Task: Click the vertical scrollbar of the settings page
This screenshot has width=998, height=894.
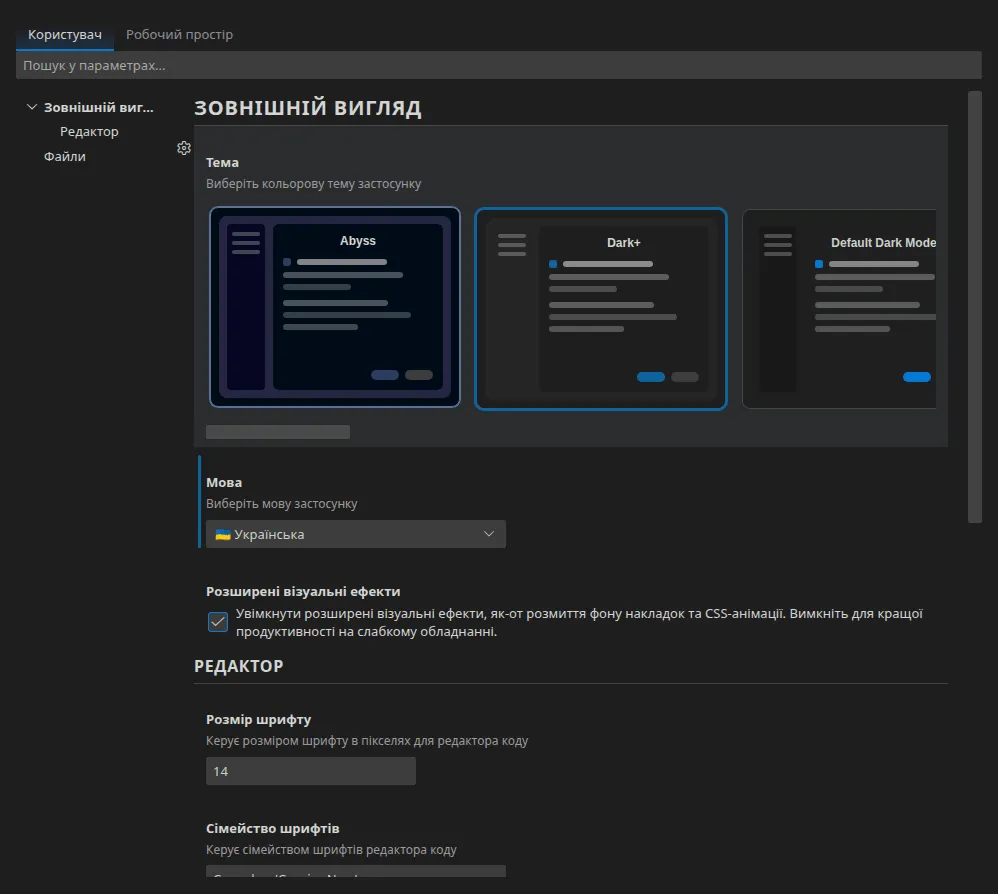Action: [x=974, y=307]
